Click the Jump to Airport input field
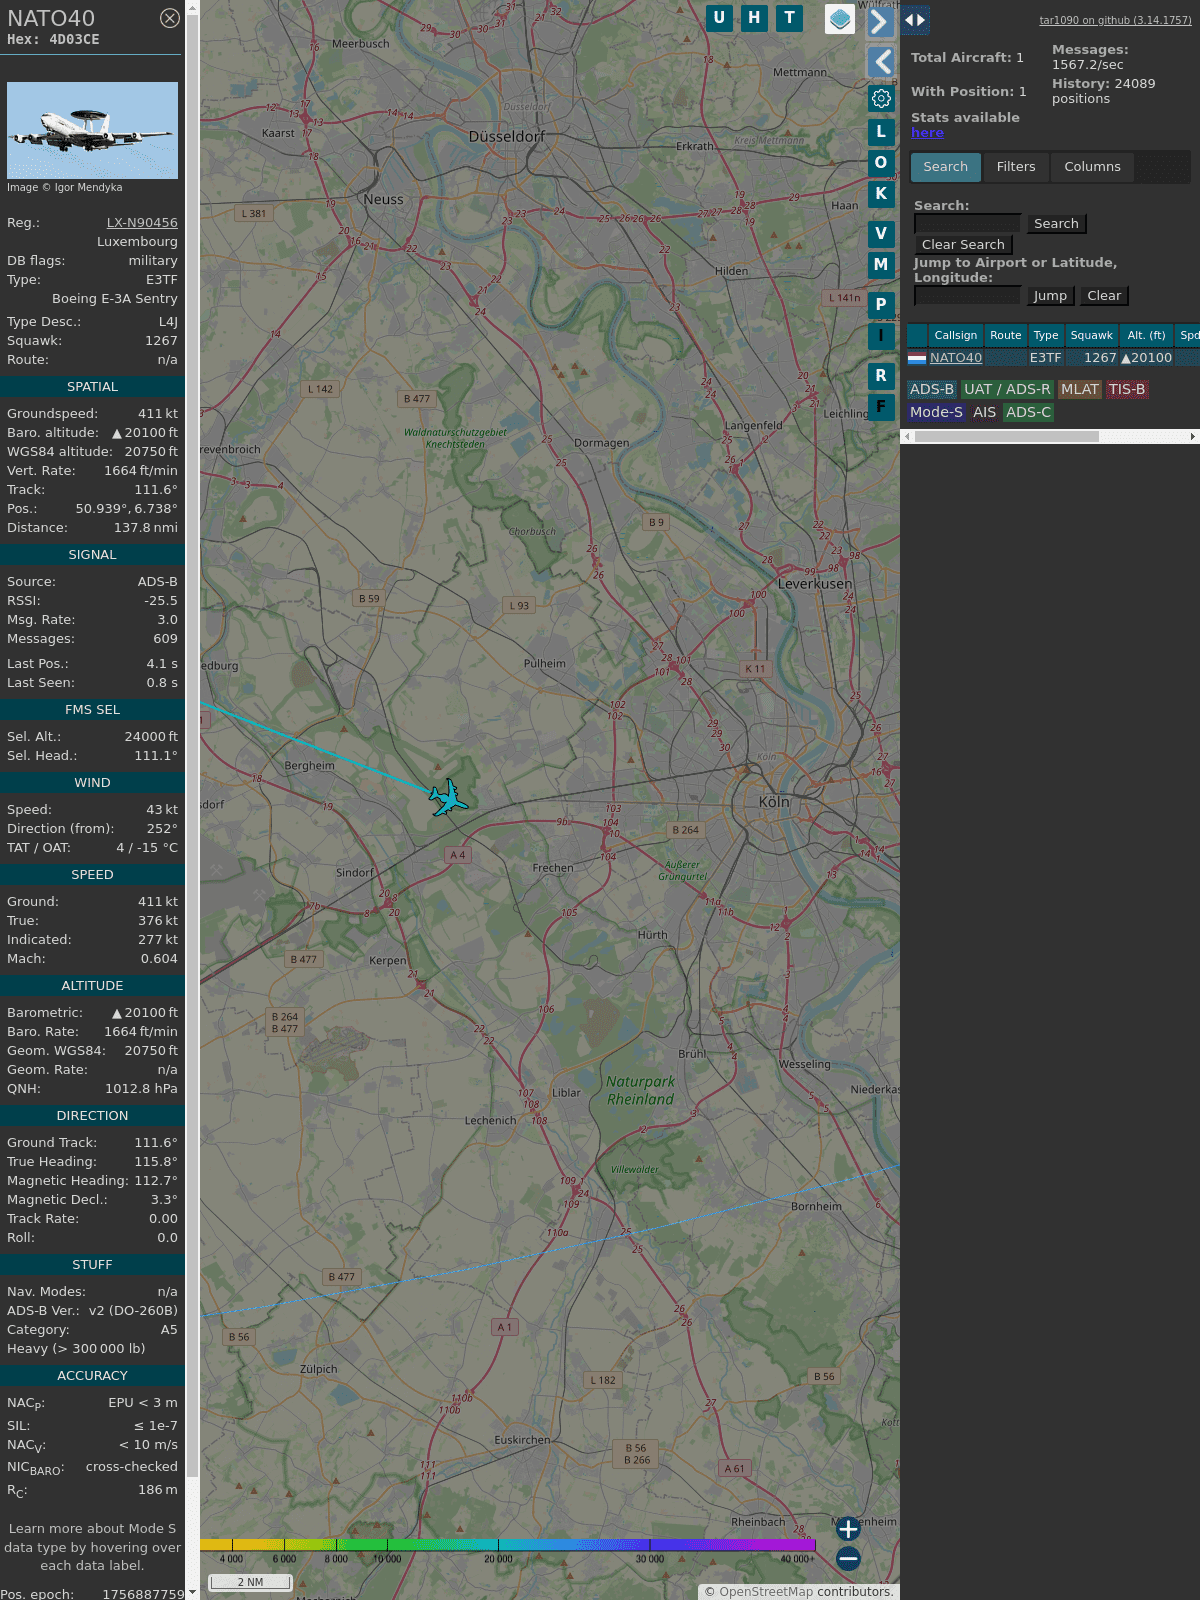Image resolution: width=1200 pixels, height=1600 pixels. (967, 296)
